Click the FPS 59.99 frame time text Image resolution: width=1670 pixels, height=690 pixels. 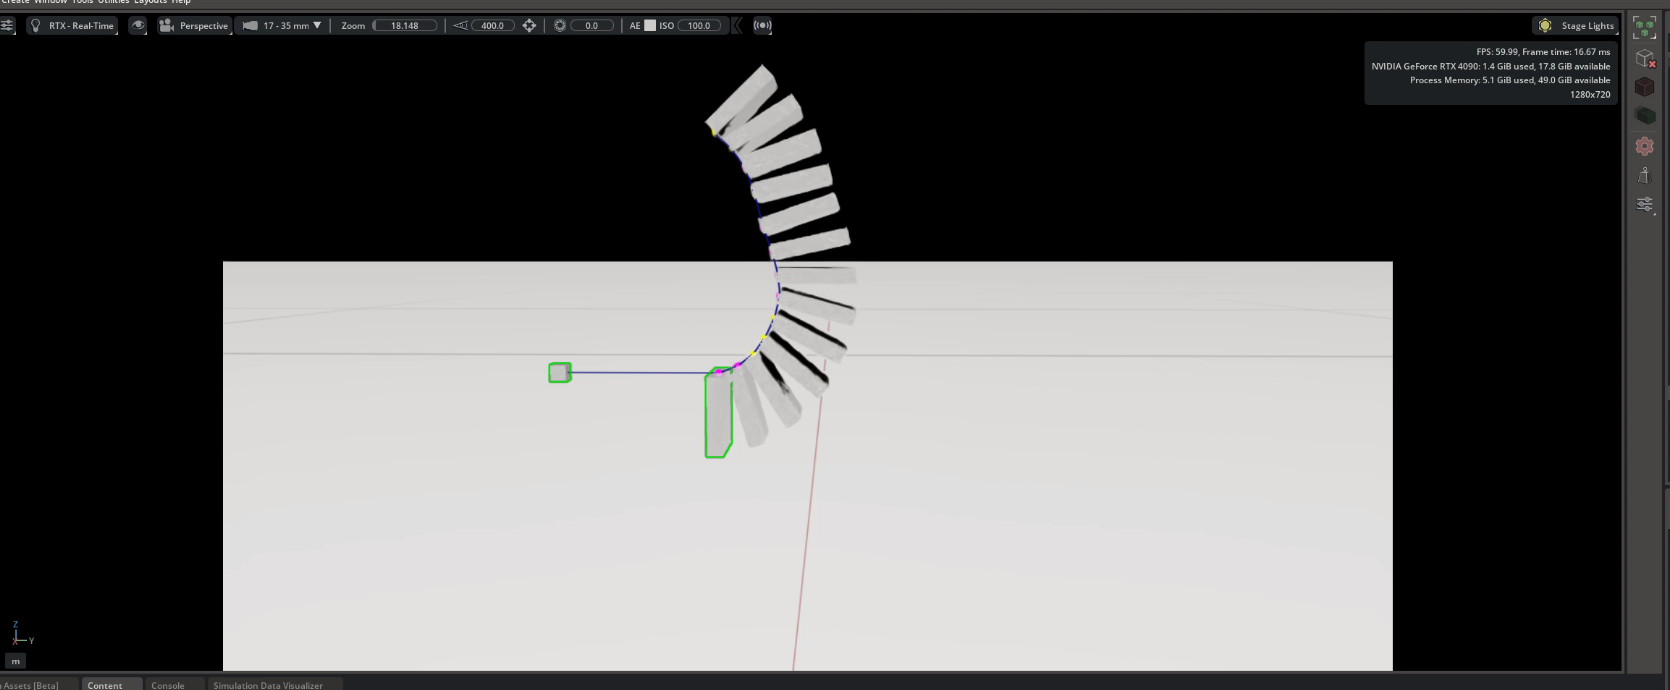(1543, 52)
